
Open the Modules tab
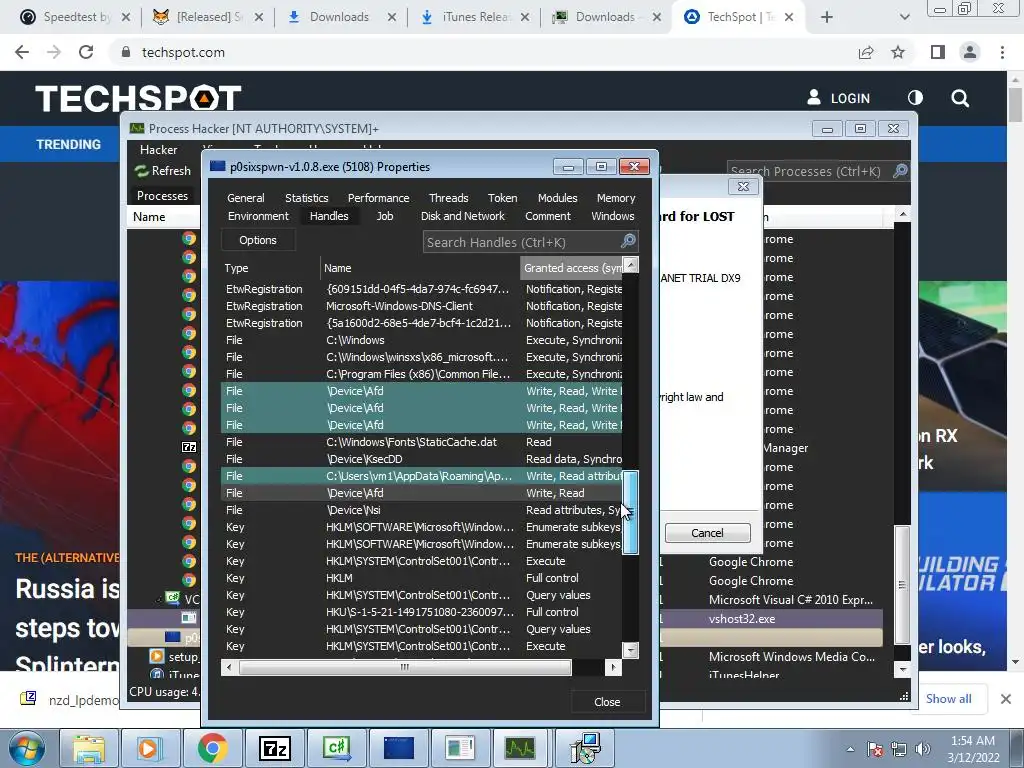point(557,198)
